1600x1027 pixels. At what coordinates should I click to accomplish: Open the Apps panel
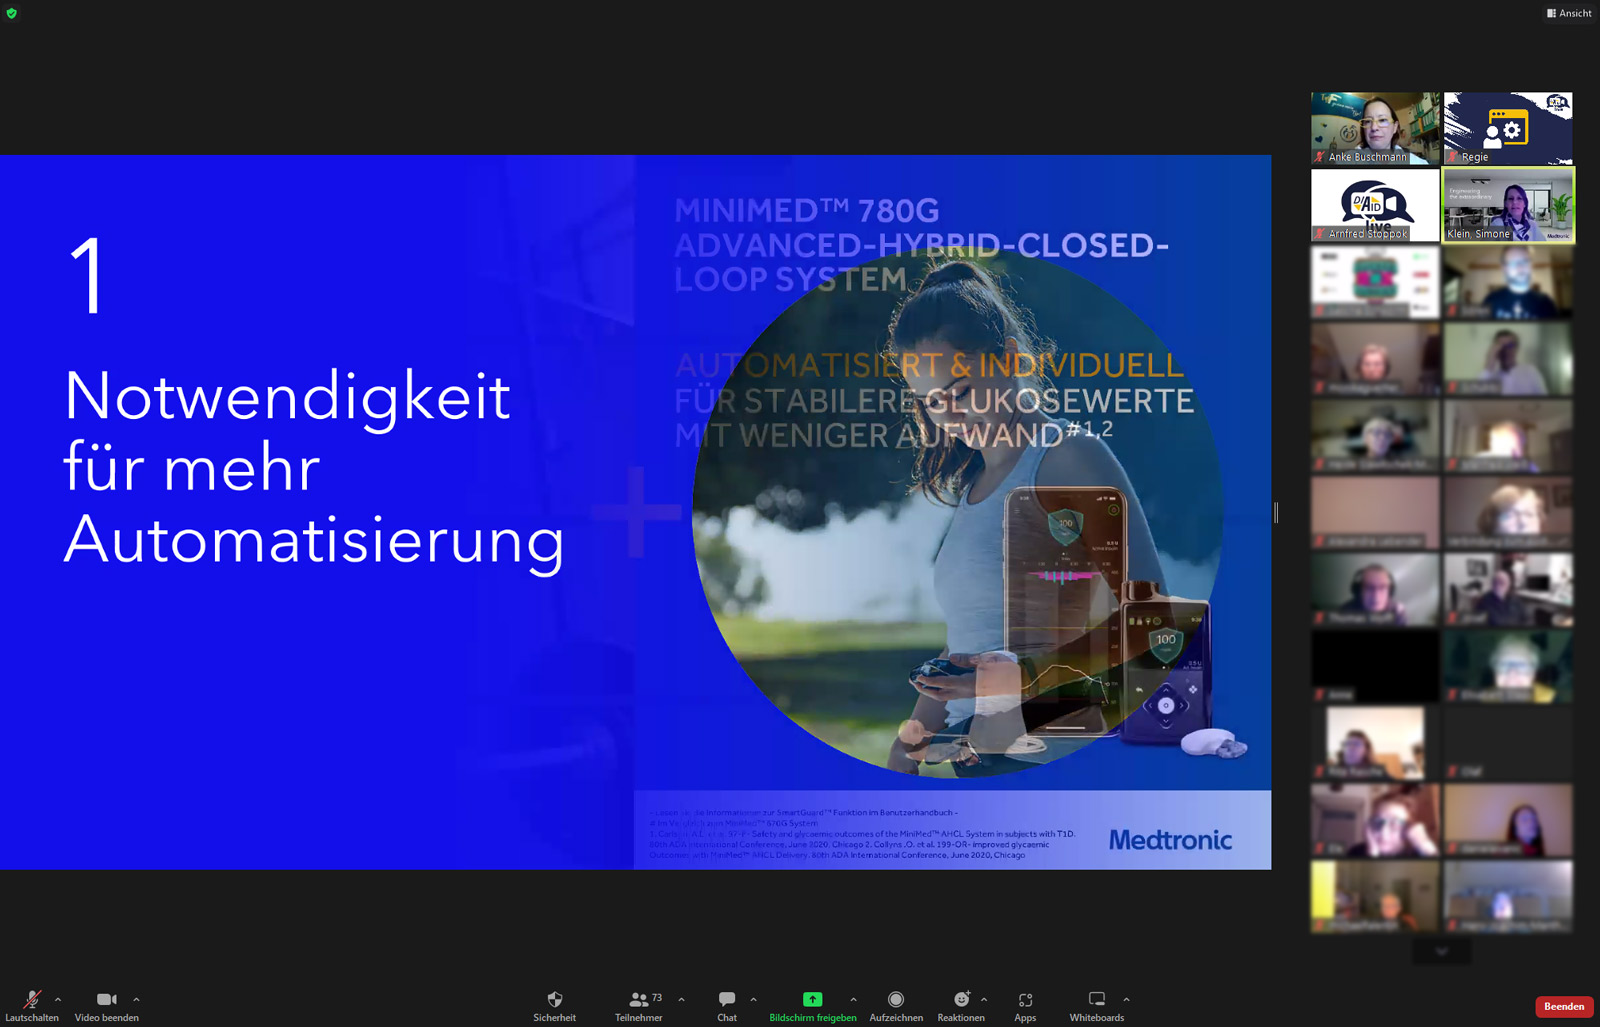point(1025,1005)
